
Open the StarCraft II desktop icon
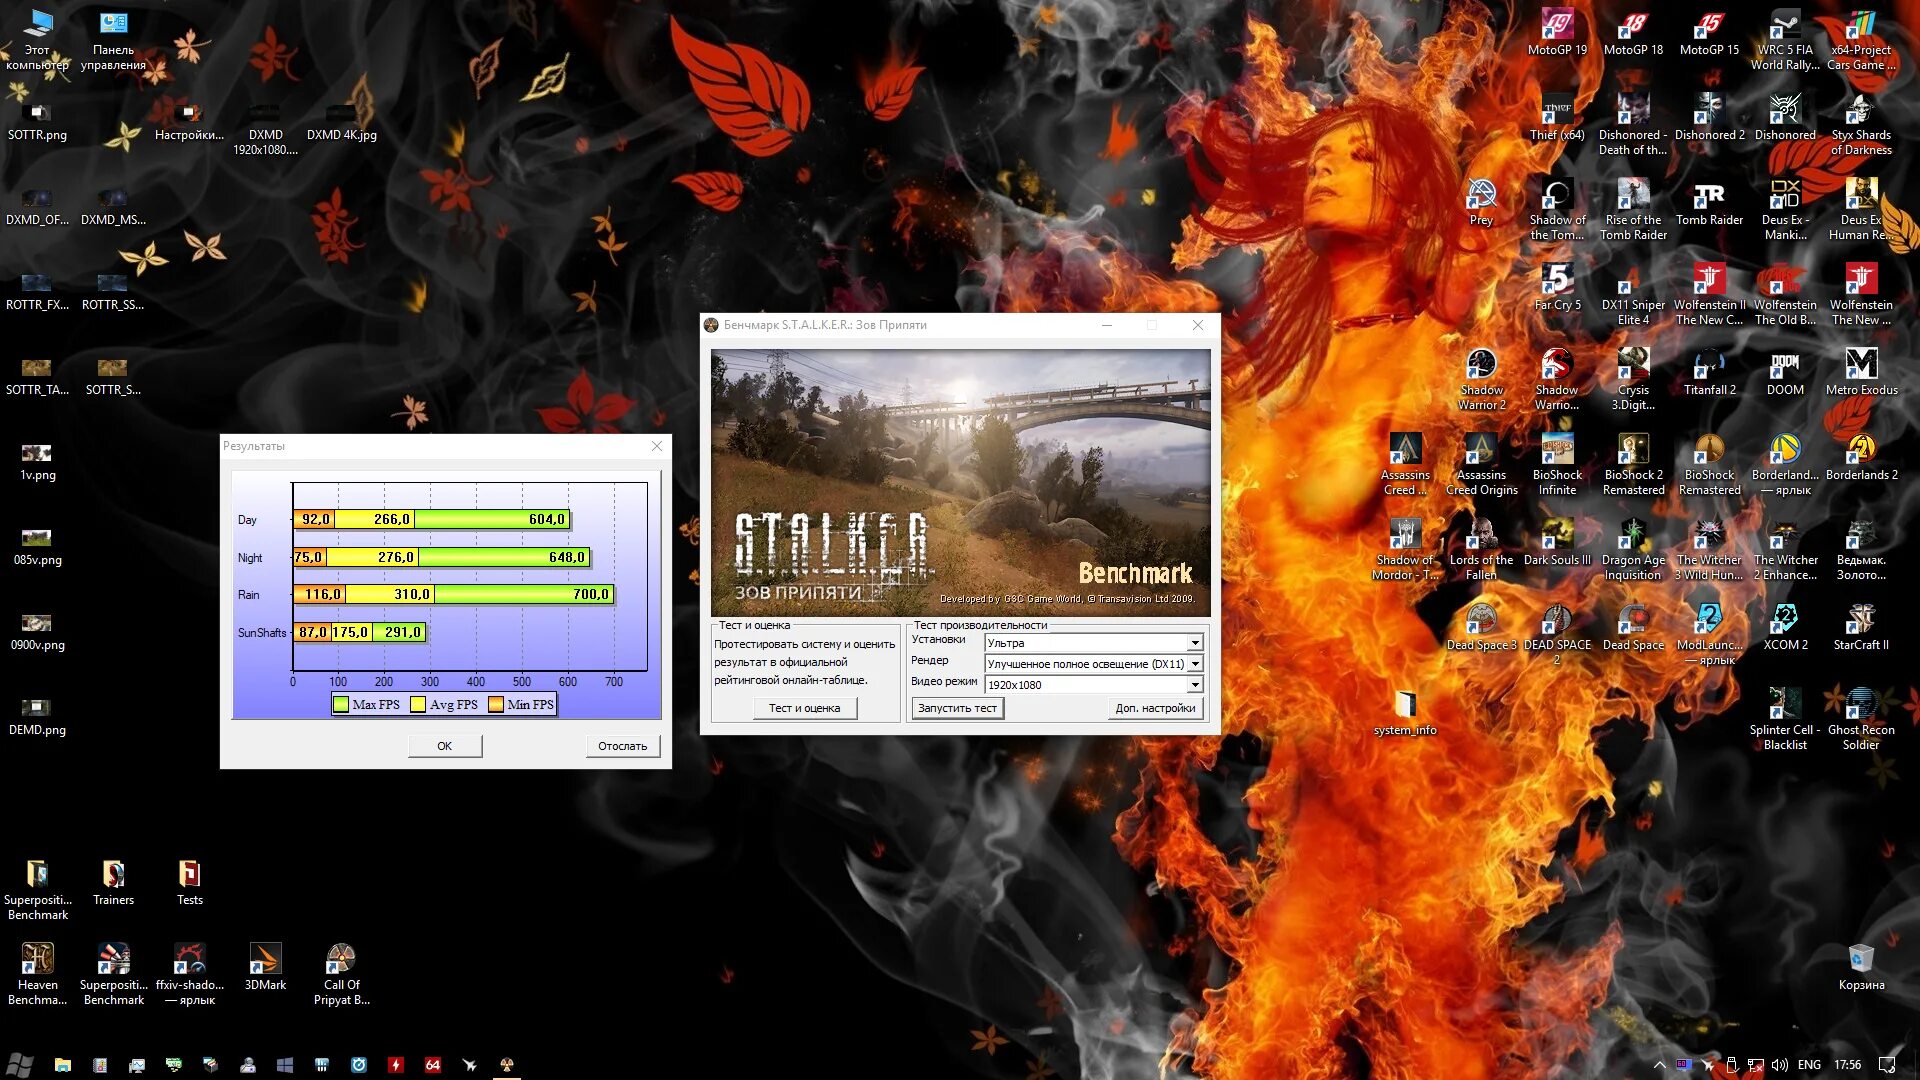tap(1861, 628)
